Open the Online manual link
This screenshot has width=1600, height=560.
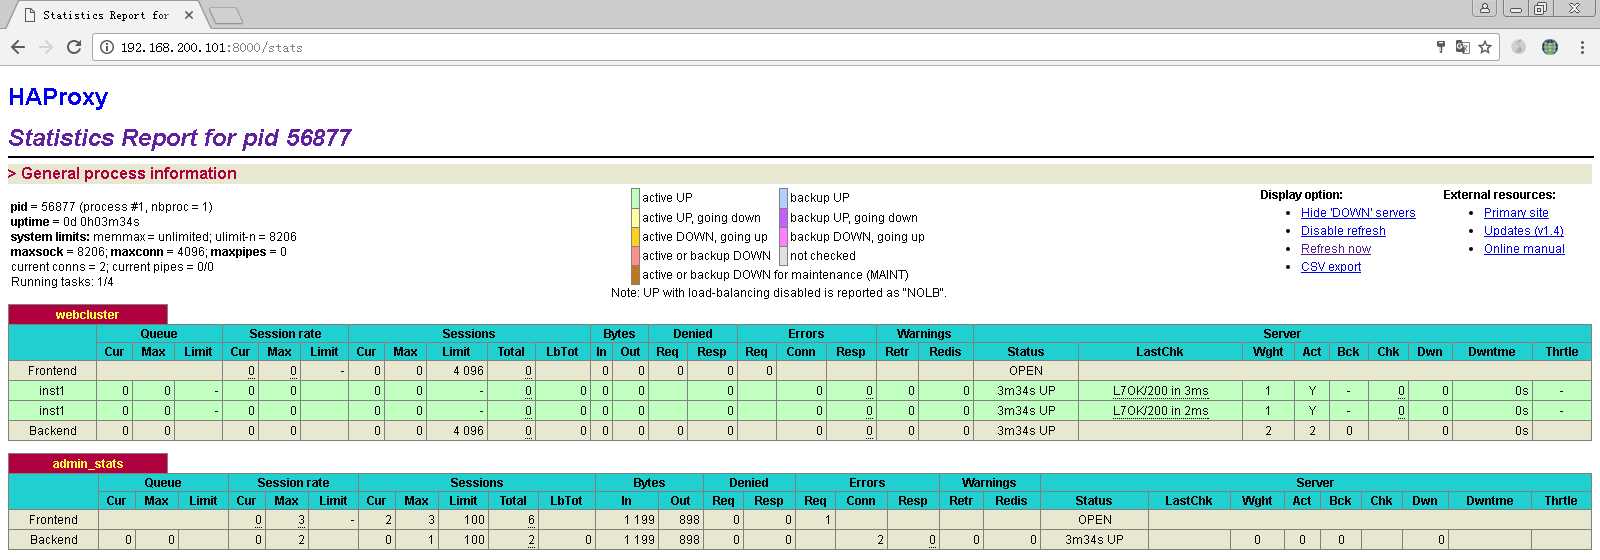[x=1524, y=249]
